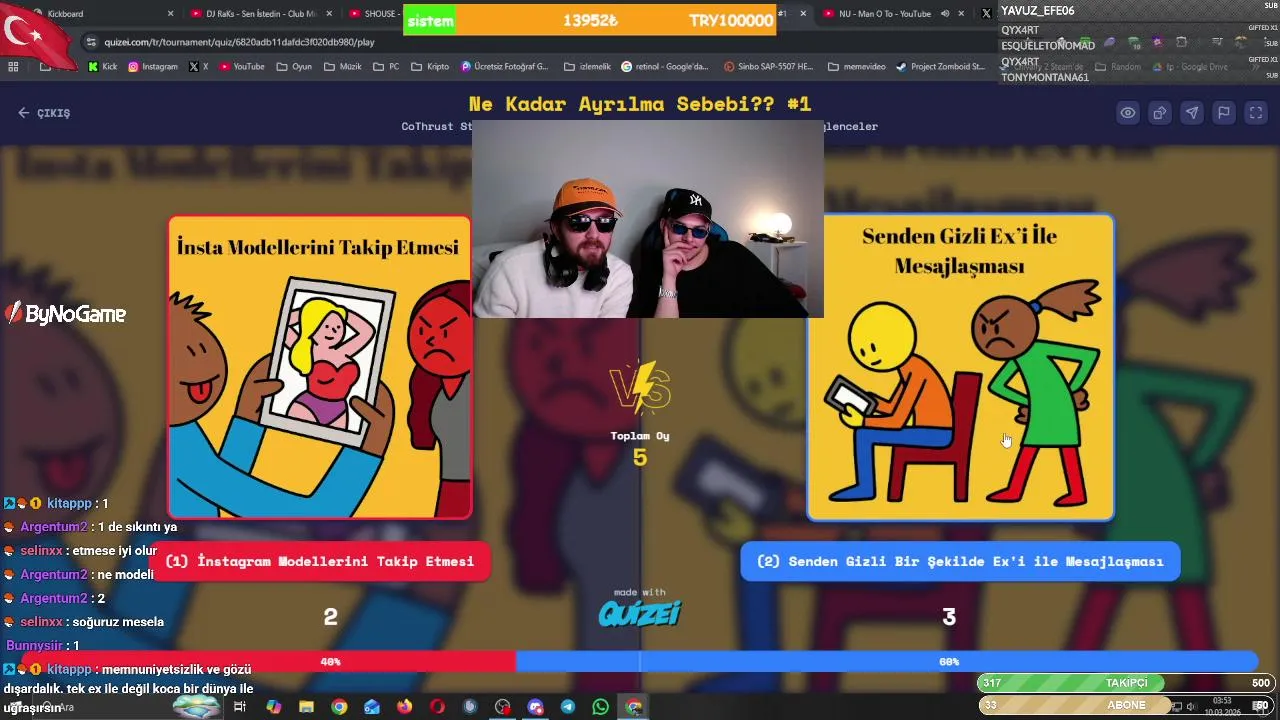Click the browser apps grid icon

click(13, 67)
